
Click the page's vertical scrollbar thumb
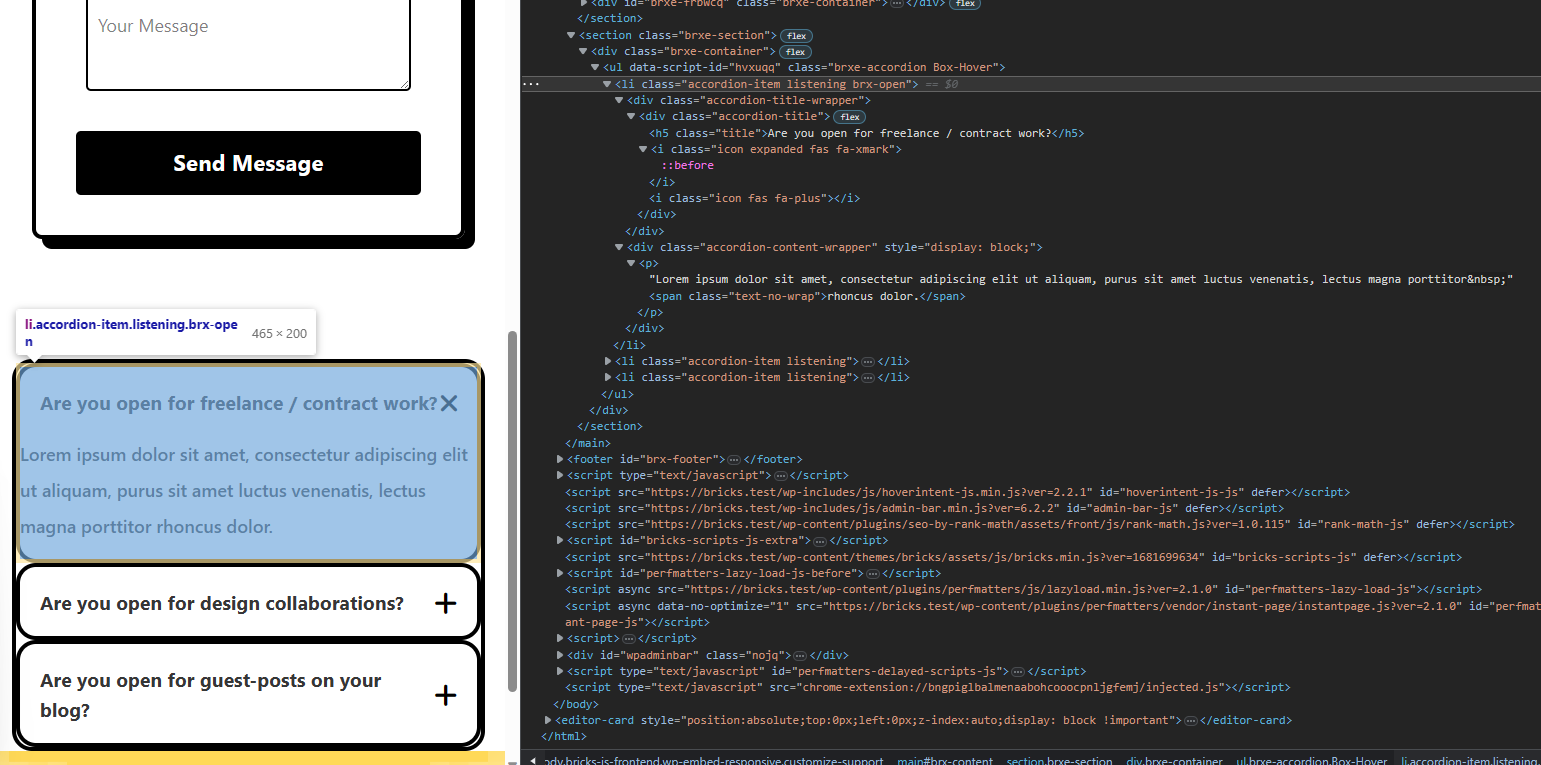point(513,510)
